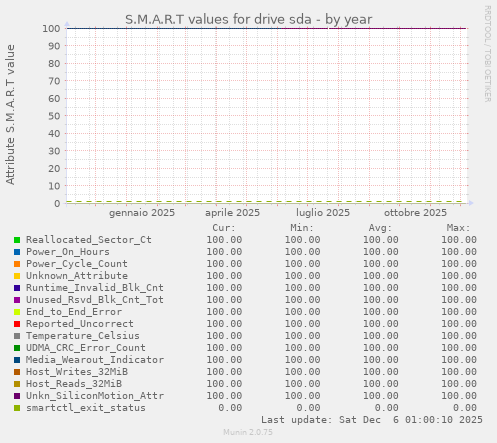The height and width of the screenshot is (443, 497).
Task: Click the Cur: column header
Action: [x=224, y=228]
